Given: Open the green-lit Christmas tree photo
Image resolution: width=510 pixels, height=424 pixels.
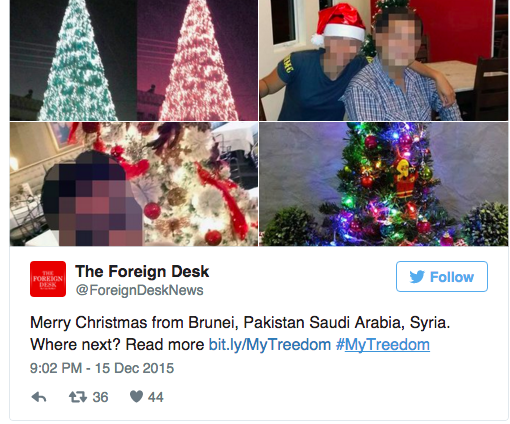Looking at the screenshot, I should [73, 60].
